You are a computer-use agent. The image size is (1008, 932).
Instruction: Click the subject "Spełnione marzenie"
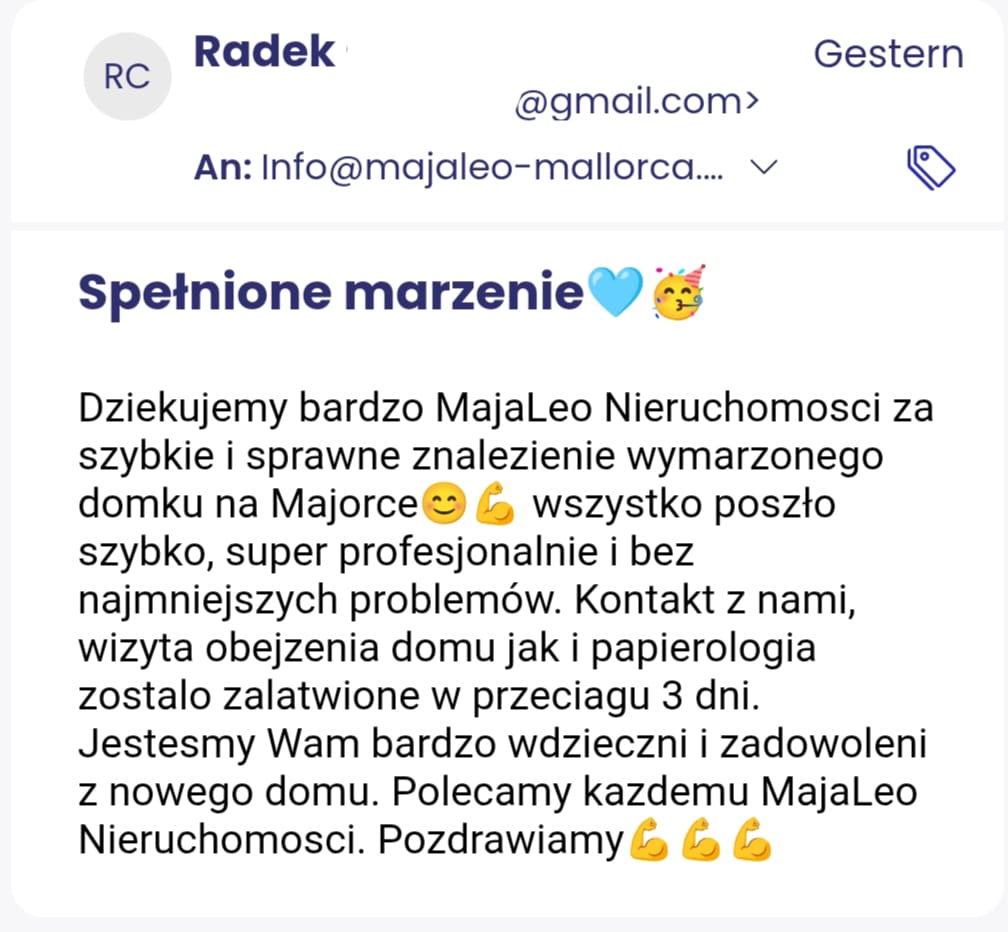point(330,294)
